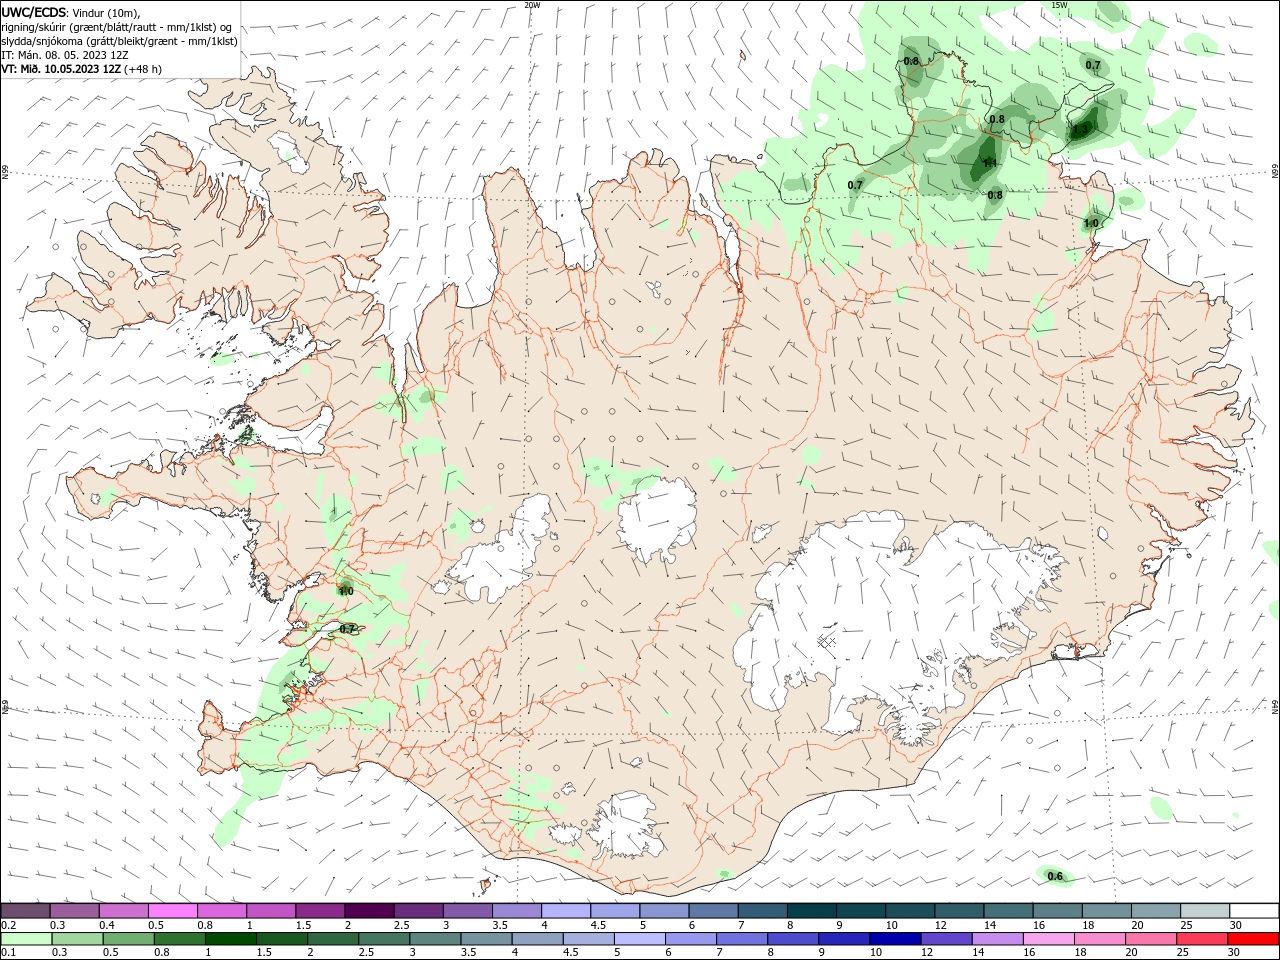
Task: Pick the bright red swatch ending the rain scale
Action: [x=1253, y=939]
